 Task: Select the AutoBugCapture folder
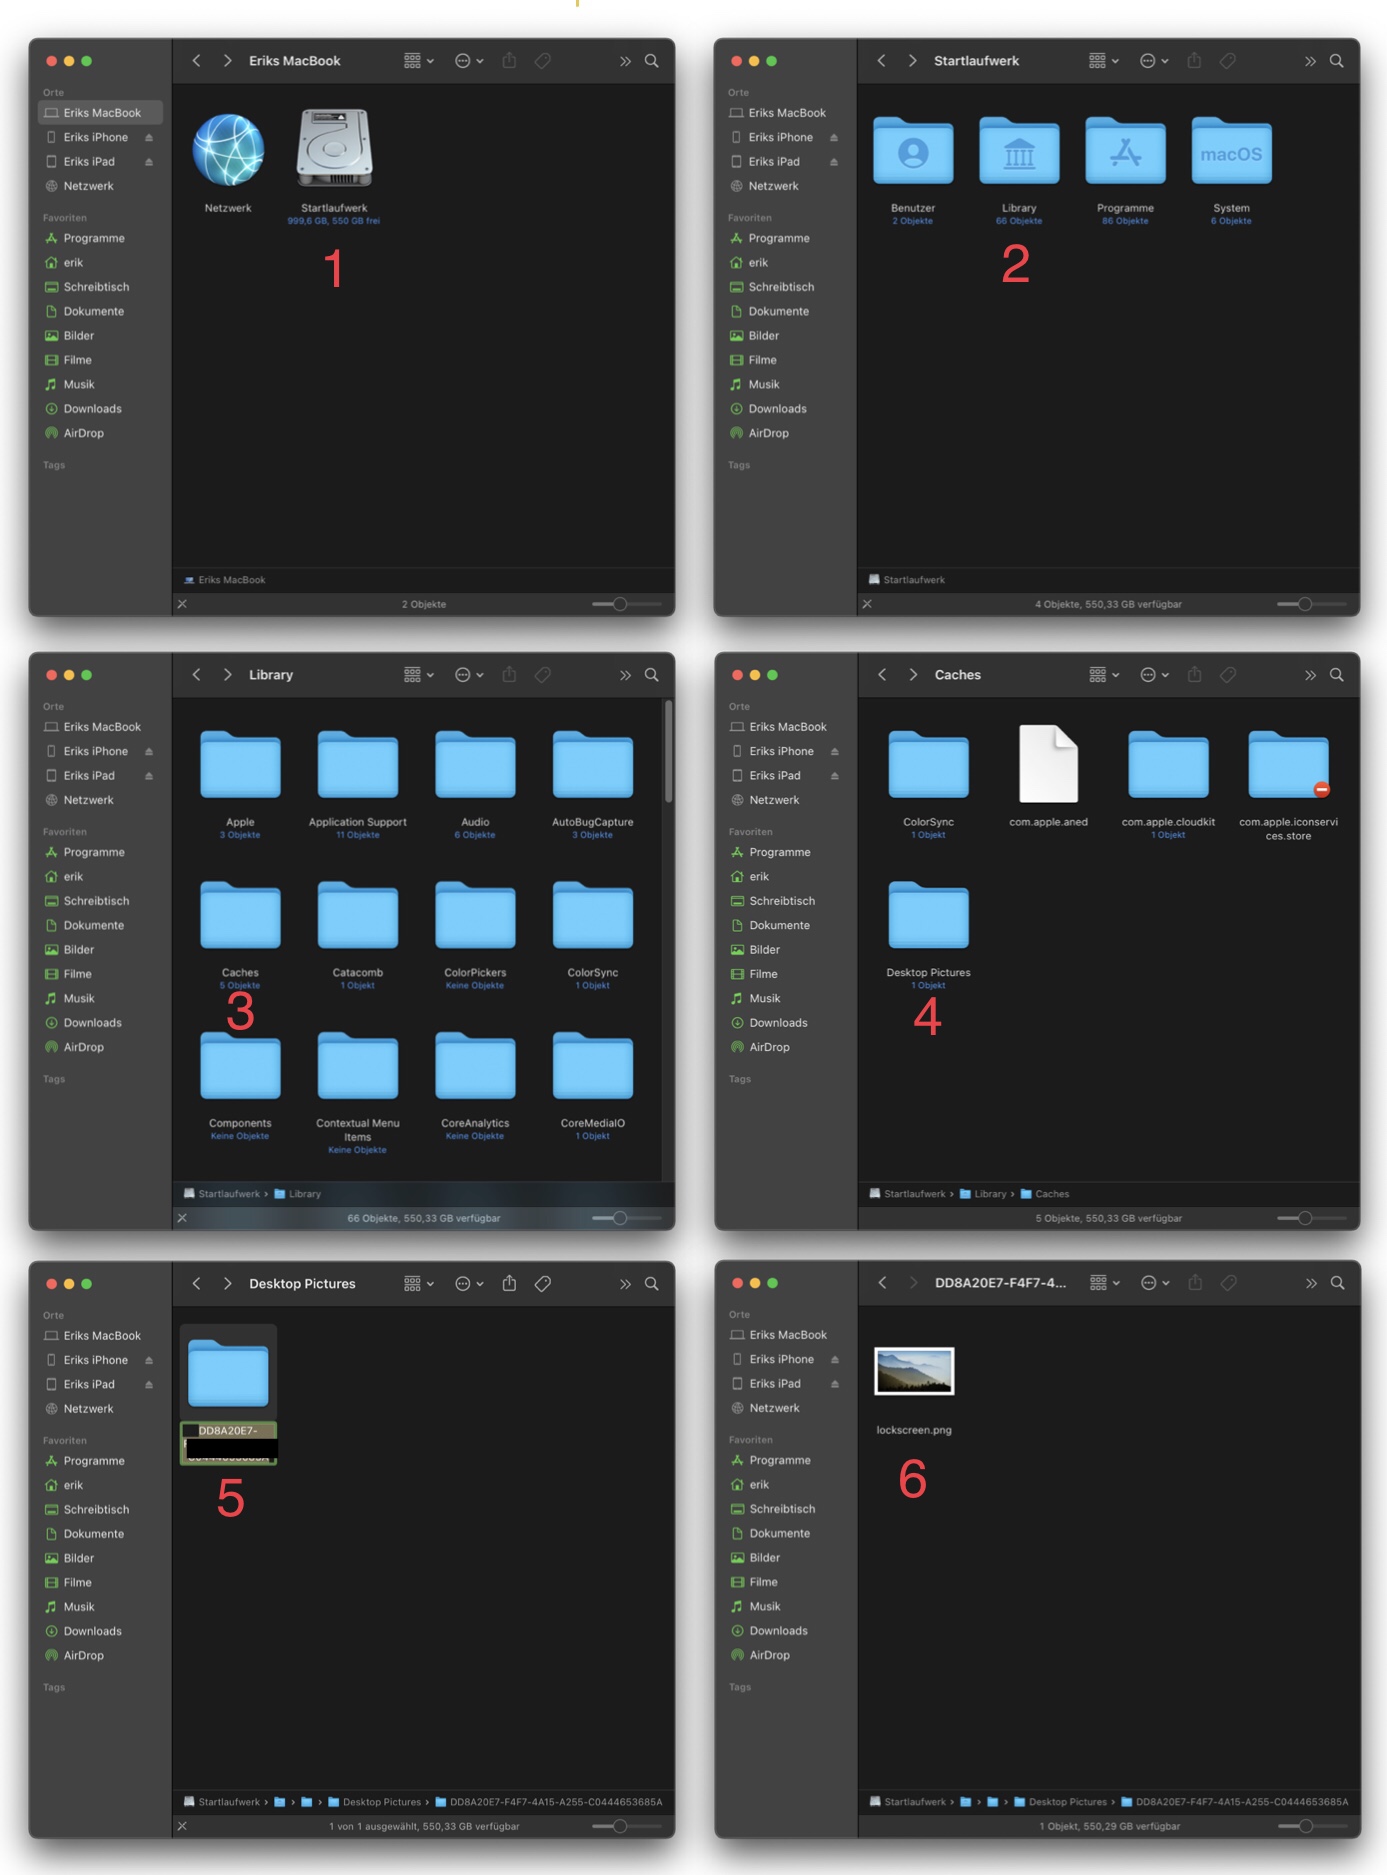point(593,765)
